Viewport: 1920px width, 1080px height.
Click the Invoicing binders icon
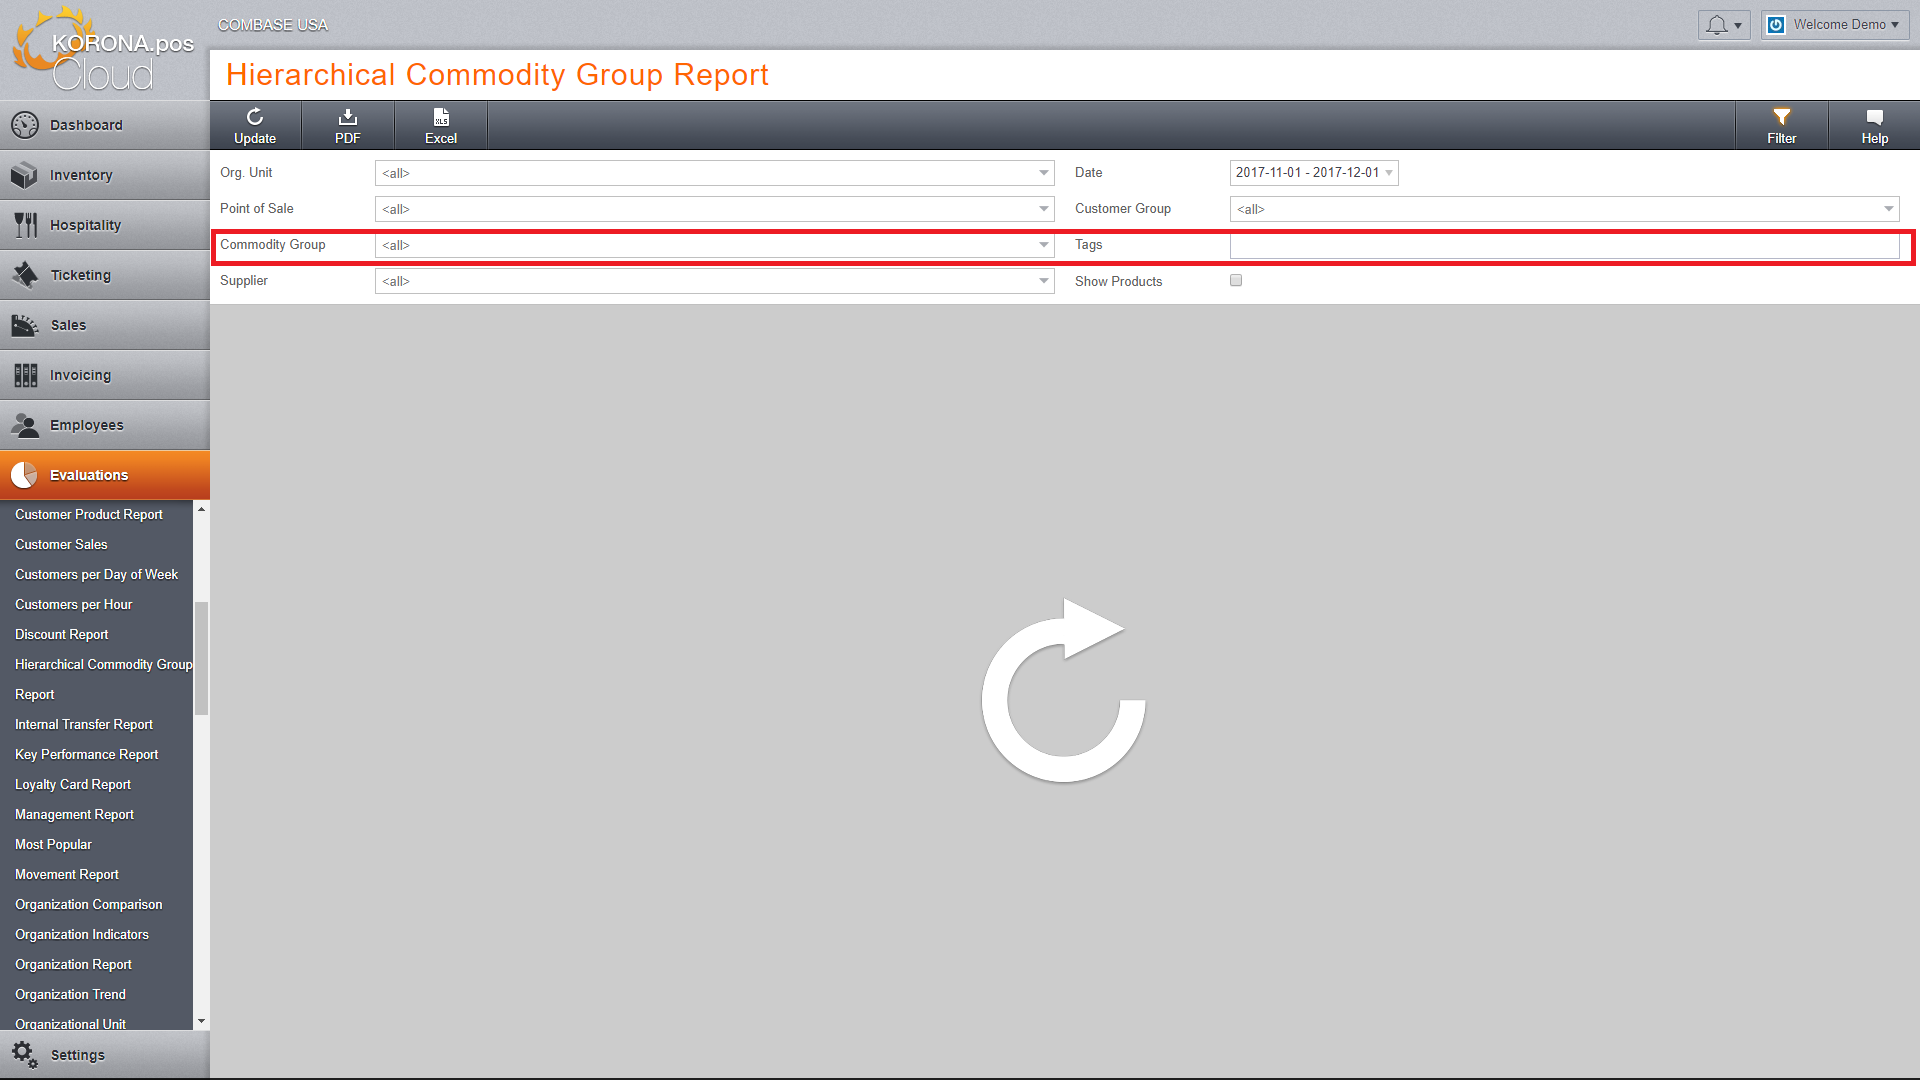coord(25,375)
